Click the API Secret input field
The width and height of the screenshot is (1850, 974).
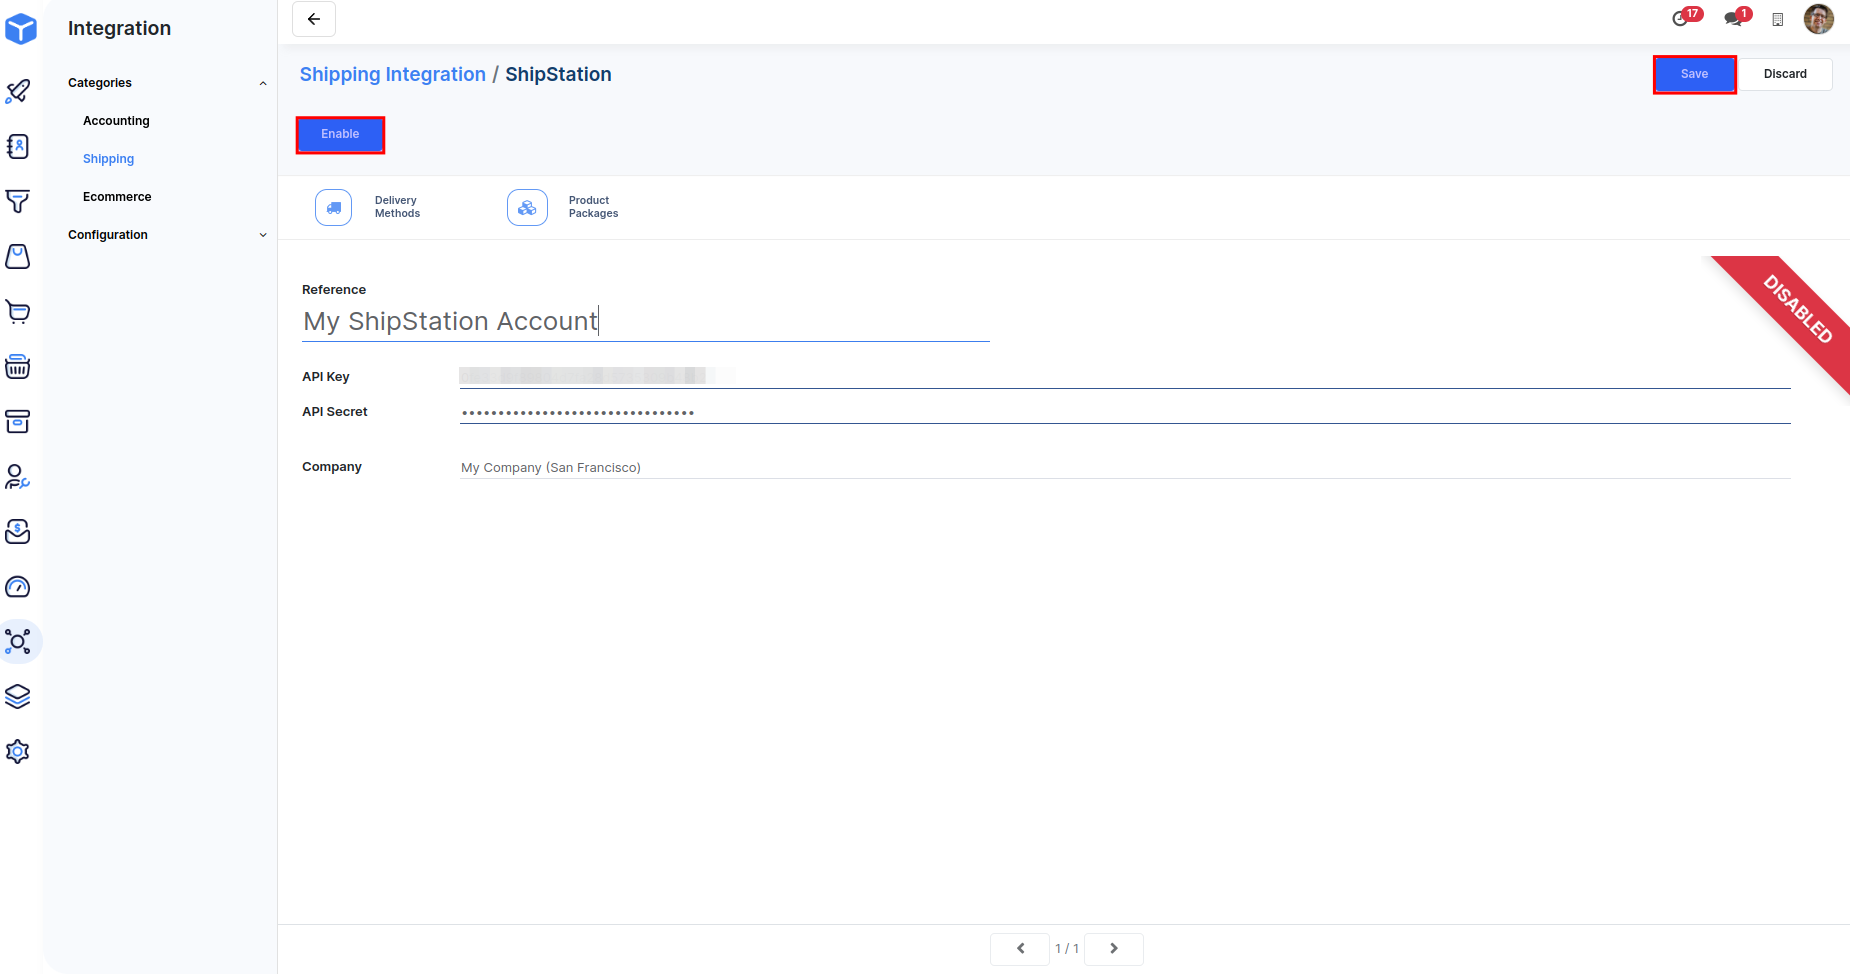pos(1124,412)
